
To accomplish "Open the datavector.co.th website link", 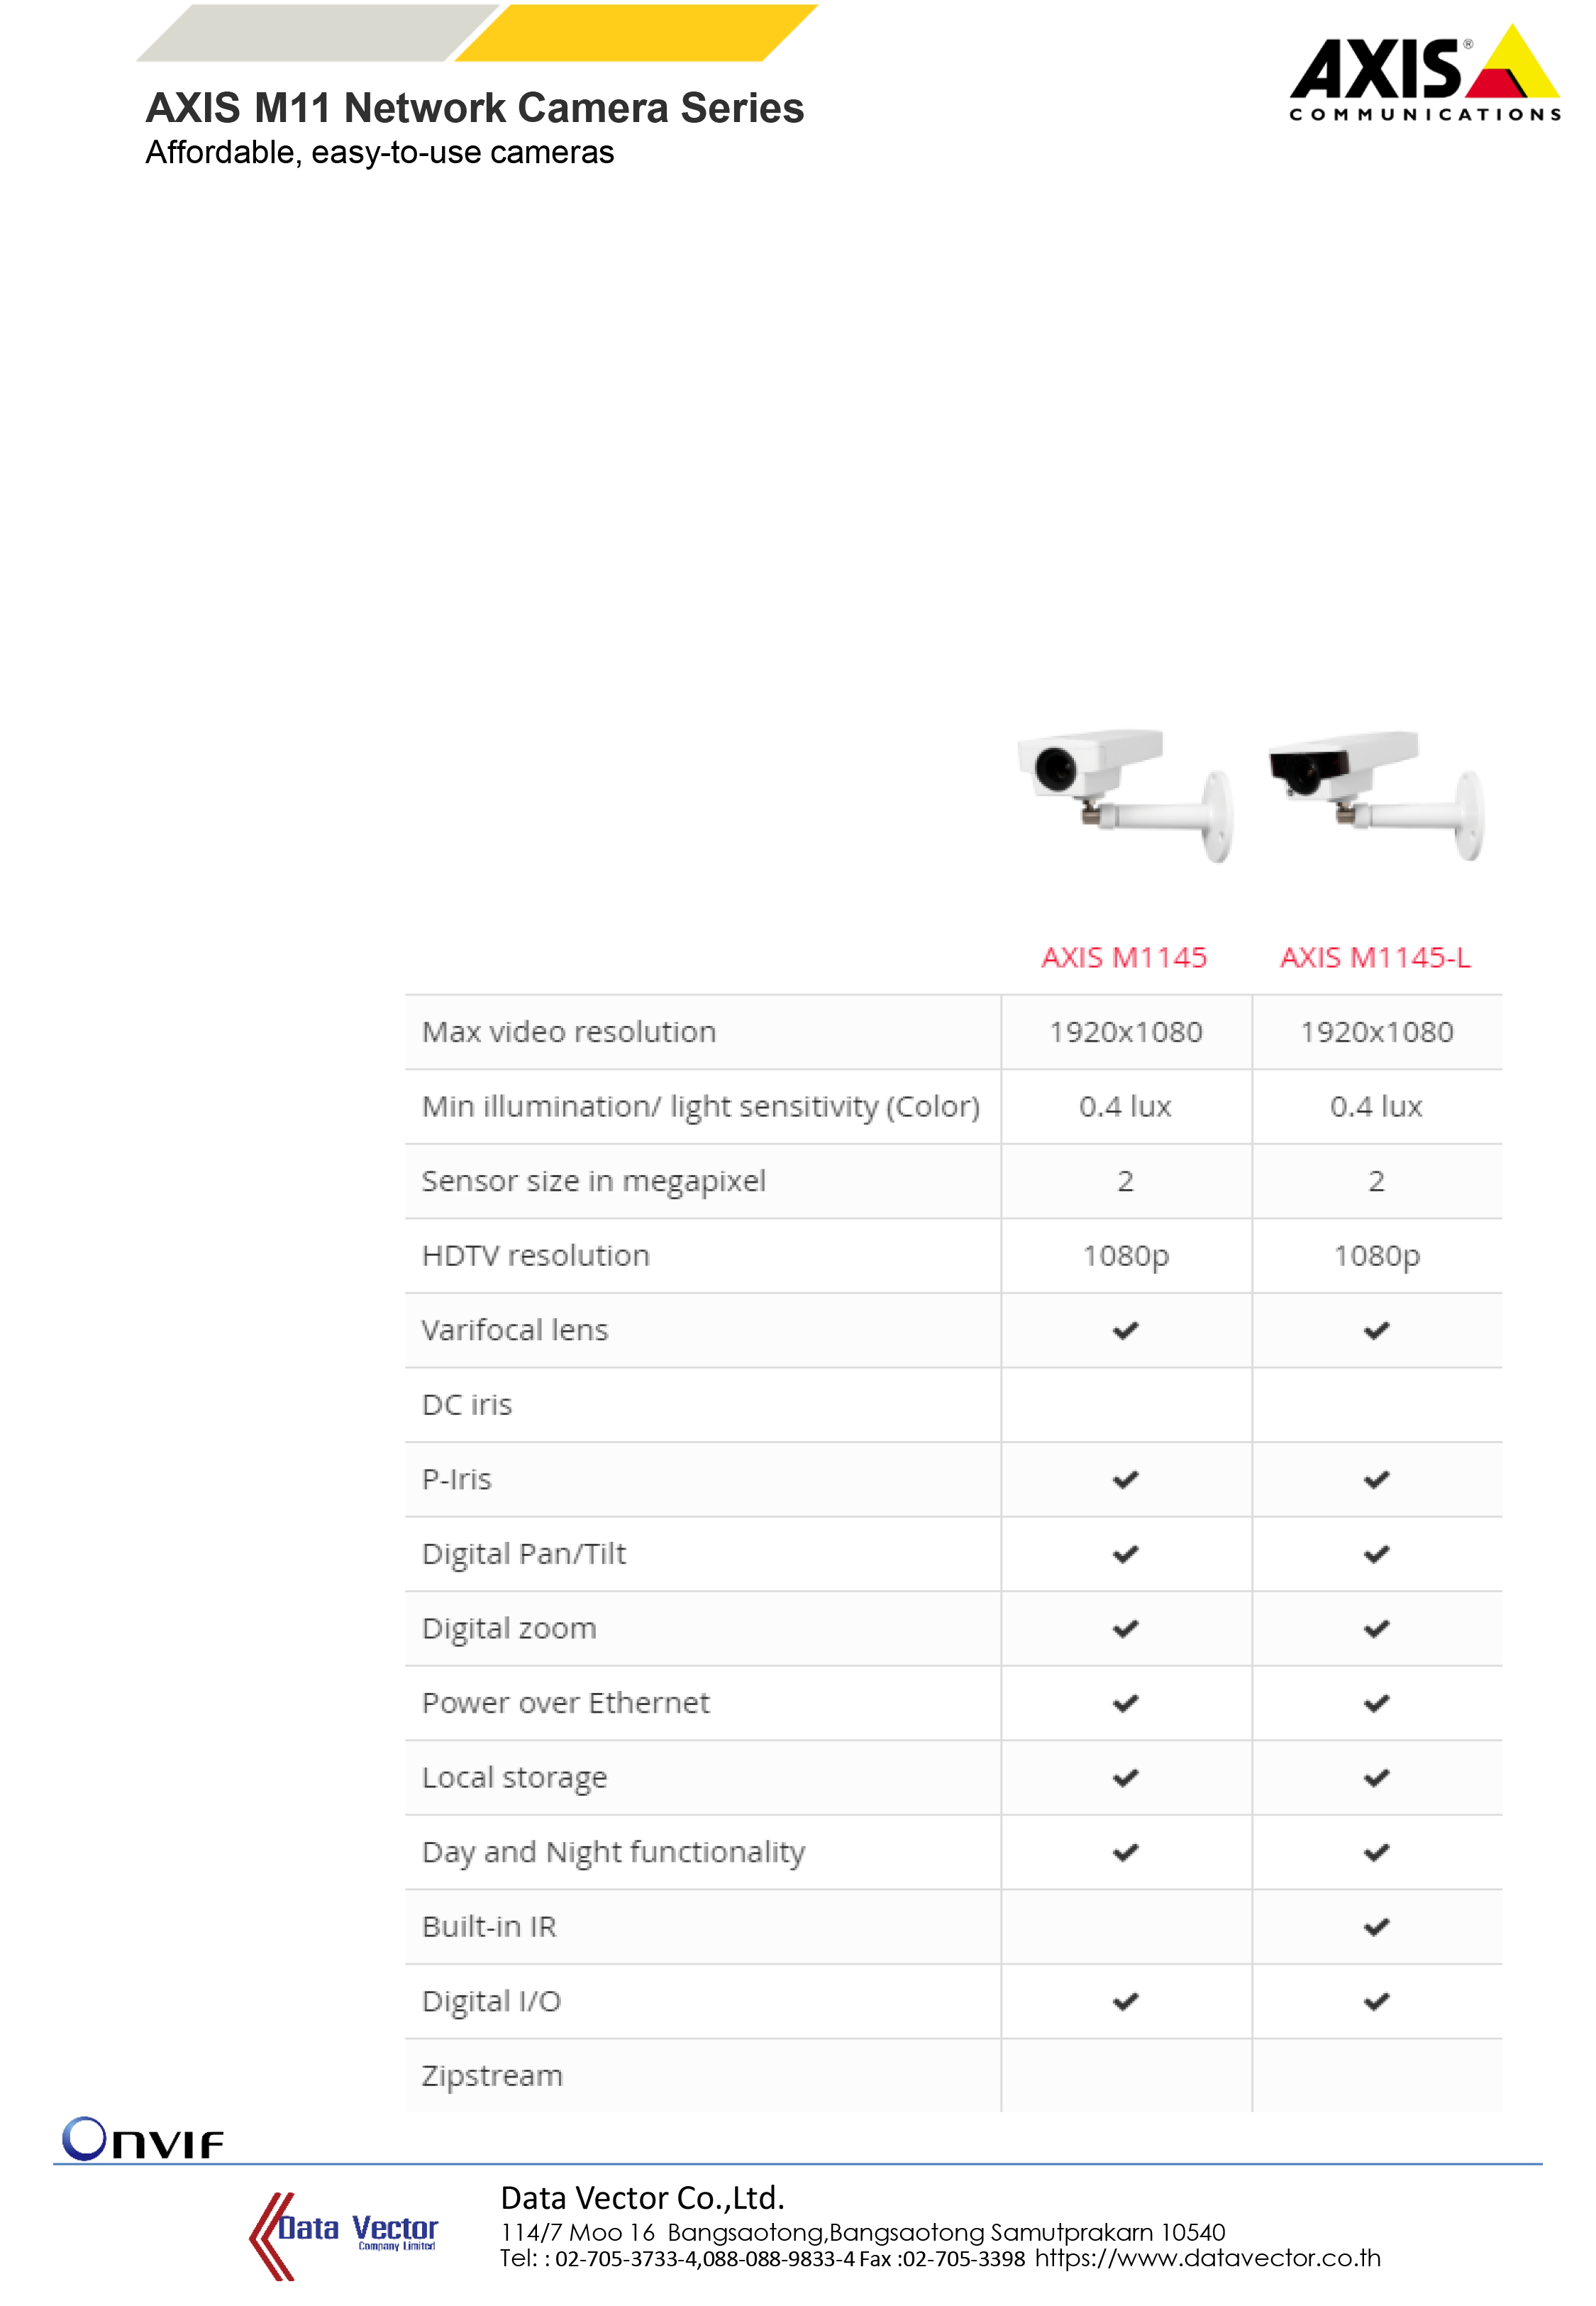I will click(x=1207, y=2258).
